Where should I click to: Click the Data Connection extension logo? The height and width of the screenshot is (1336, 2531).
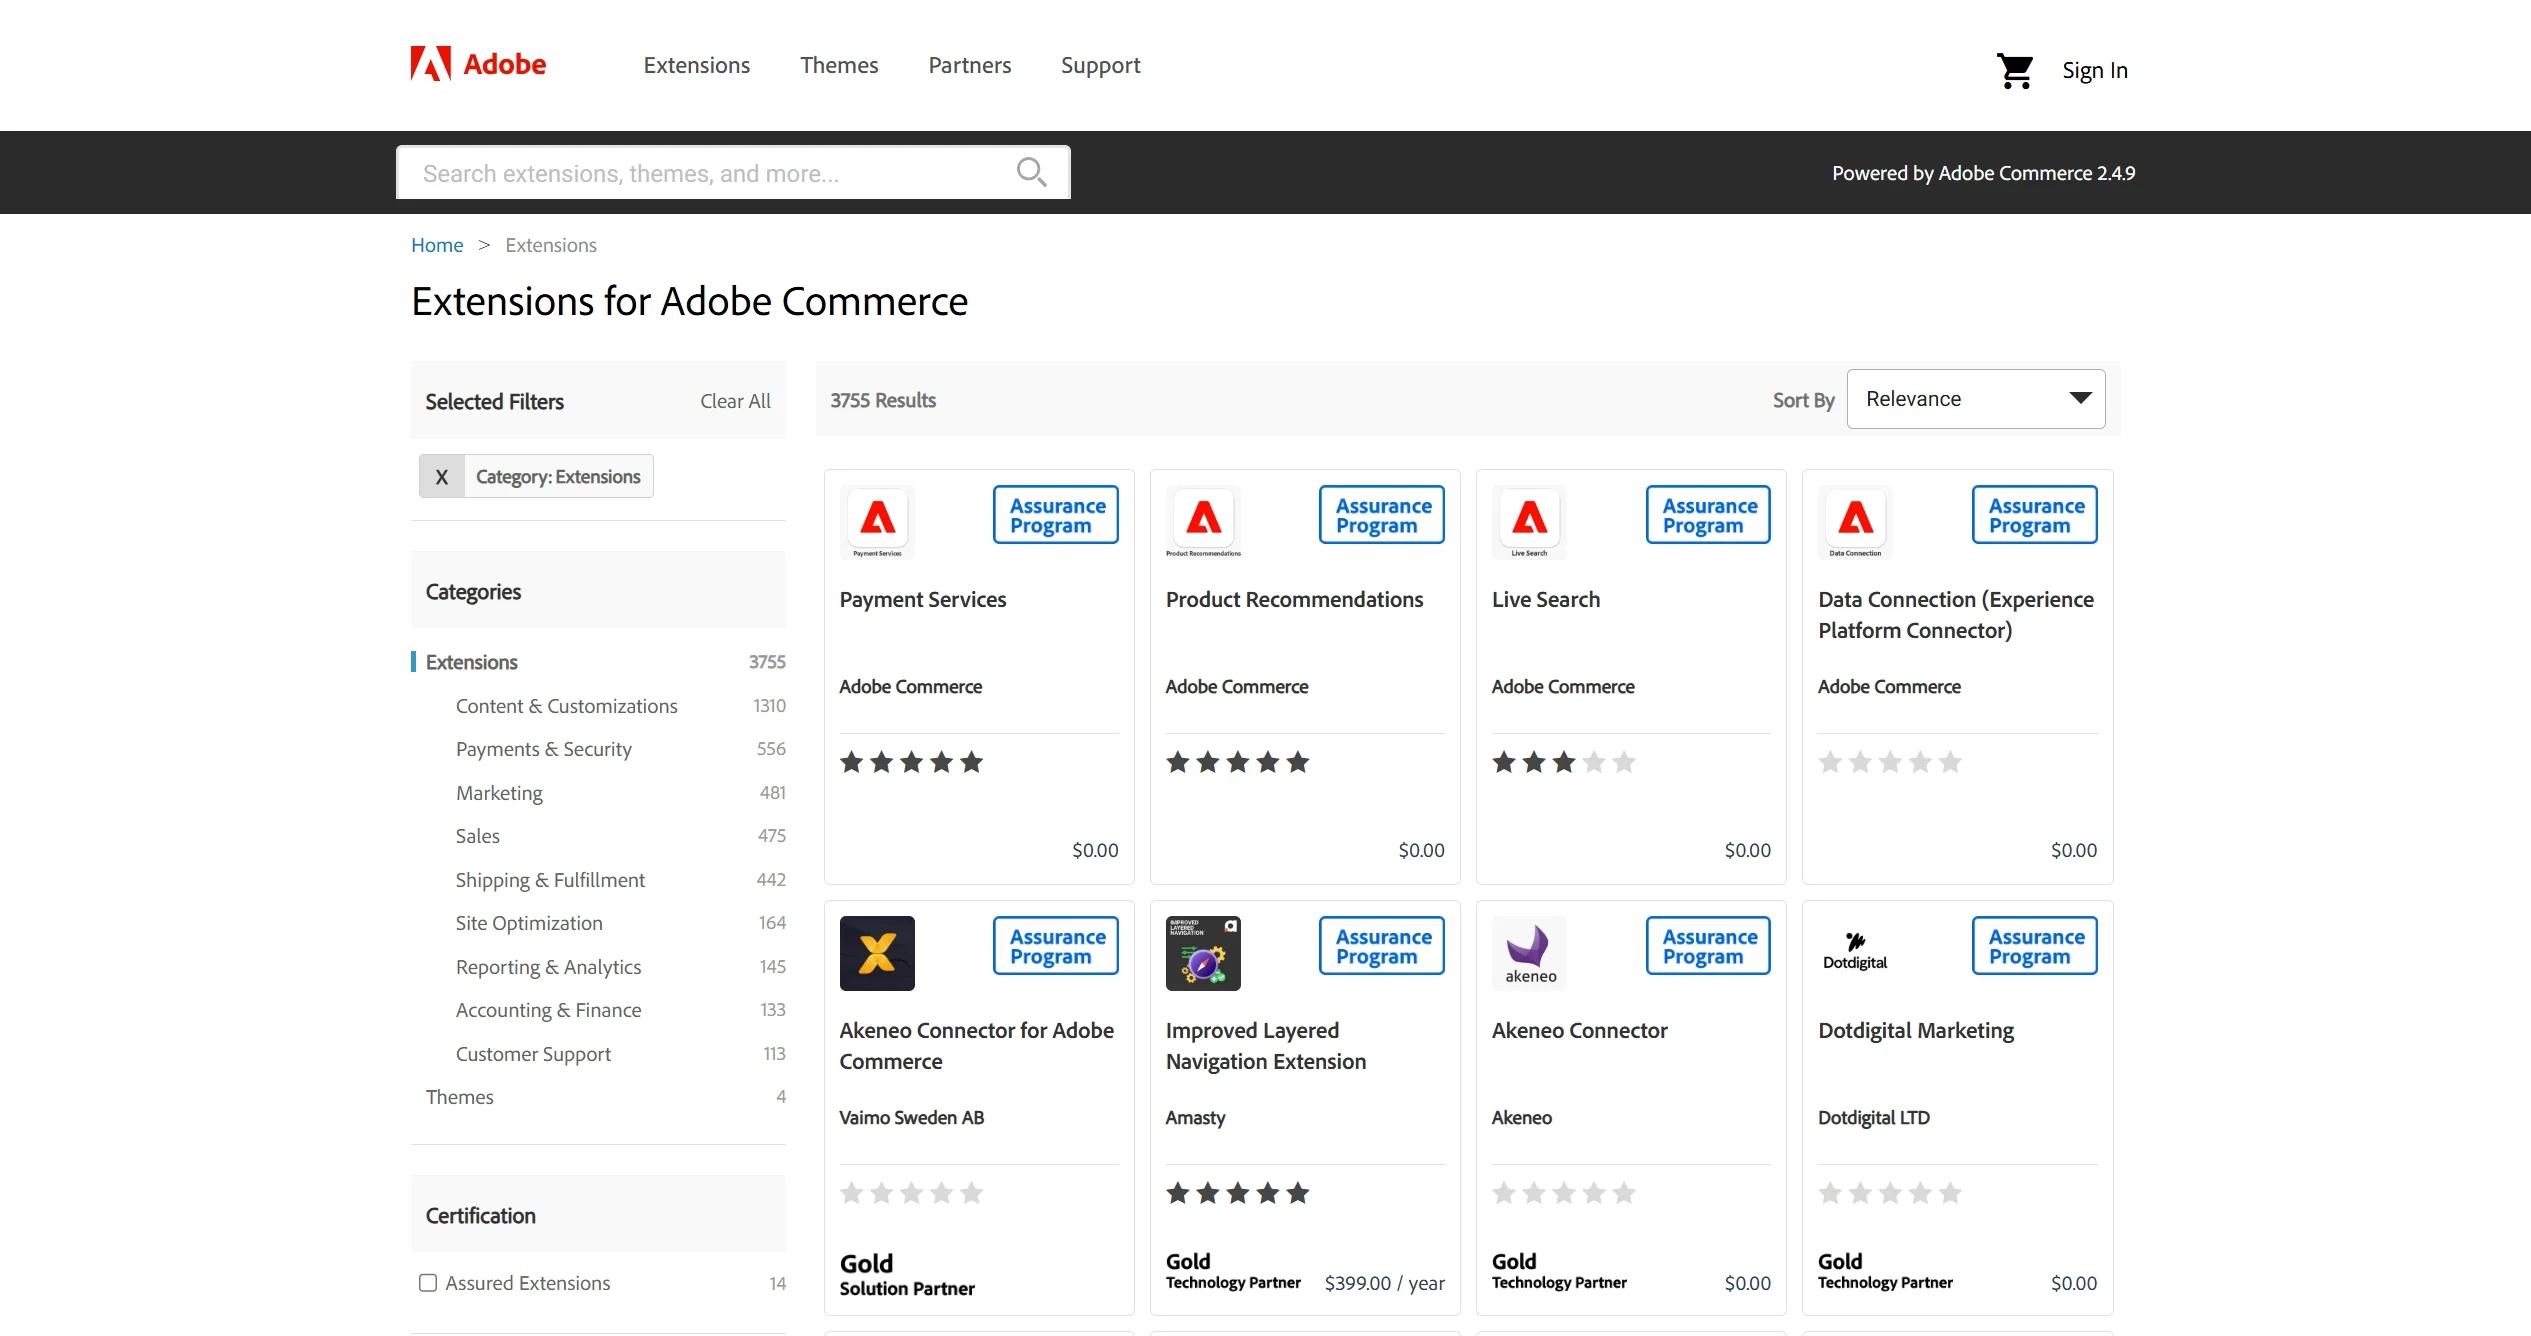[x=1855, y=522]
